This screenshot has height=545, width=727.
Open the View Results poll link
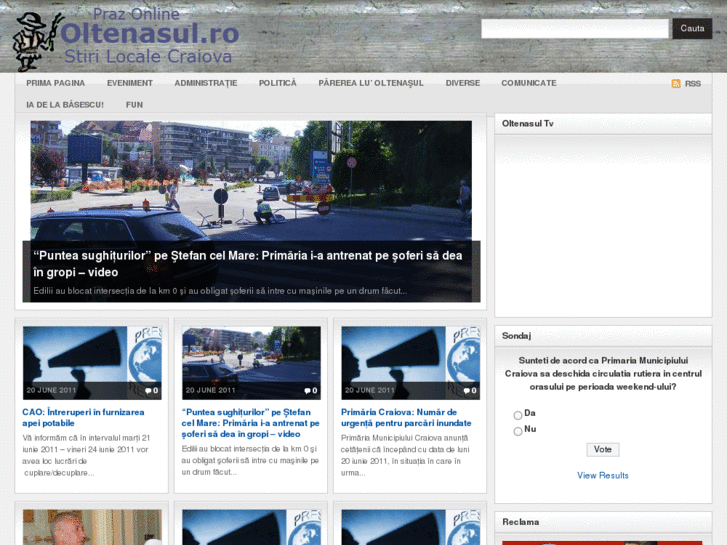click(x=602, y=475)
